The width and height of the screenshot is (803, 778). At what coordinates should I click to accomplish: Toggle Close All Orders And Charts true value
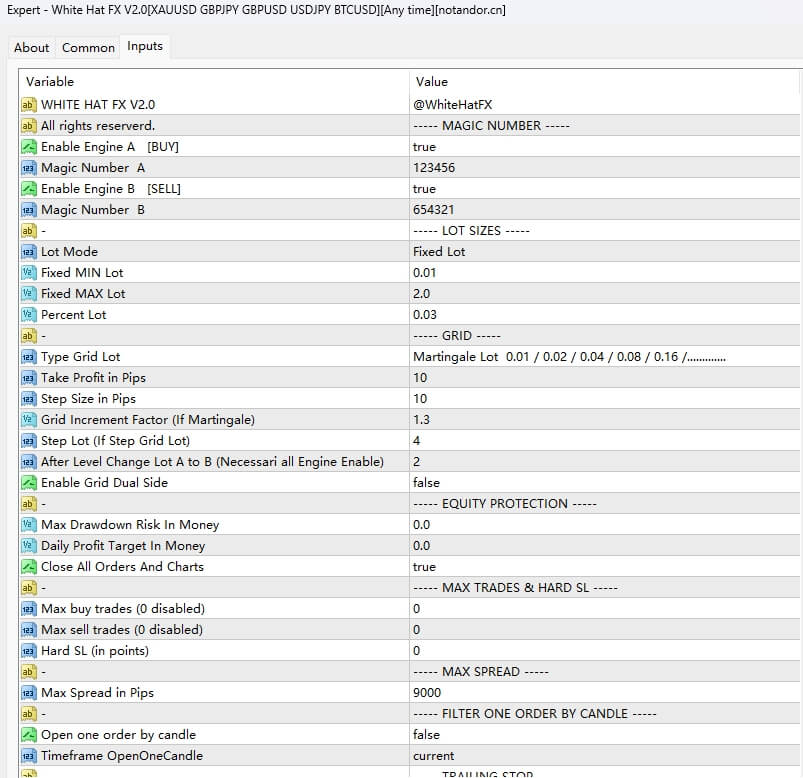pyautogui.click(x=424, y=567)
